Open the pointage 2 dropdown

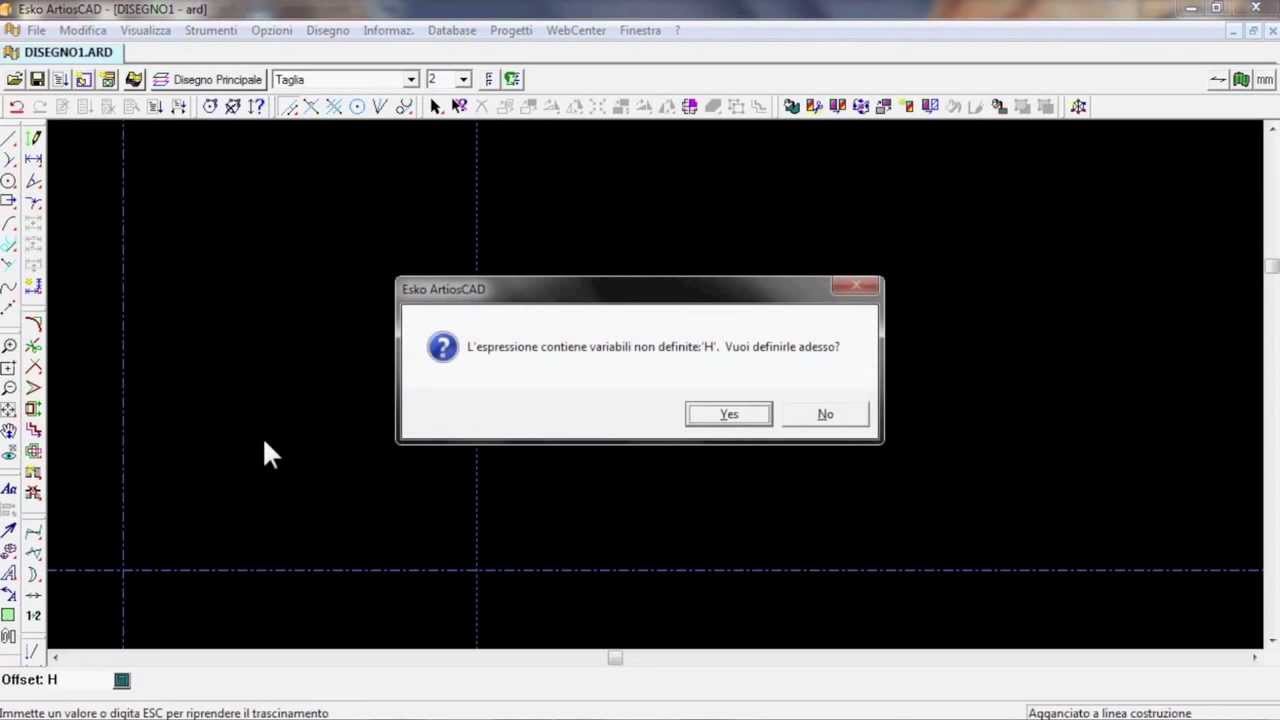tap(463, 79)
